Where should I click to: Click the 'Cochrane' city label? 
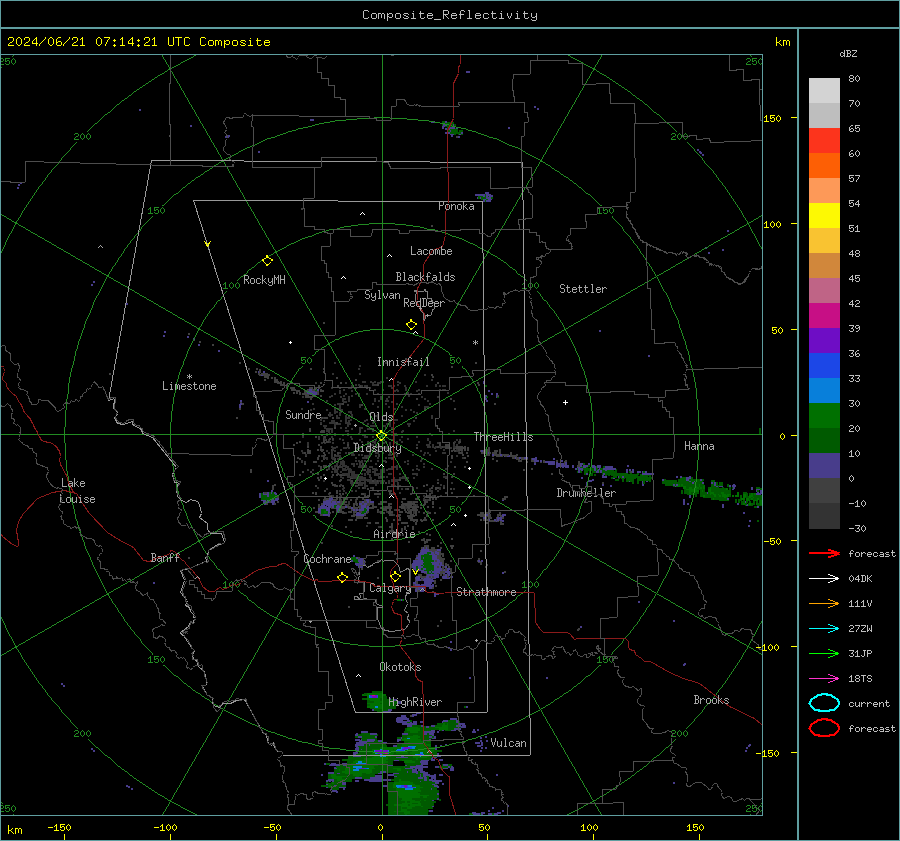[x=327, y=559]
